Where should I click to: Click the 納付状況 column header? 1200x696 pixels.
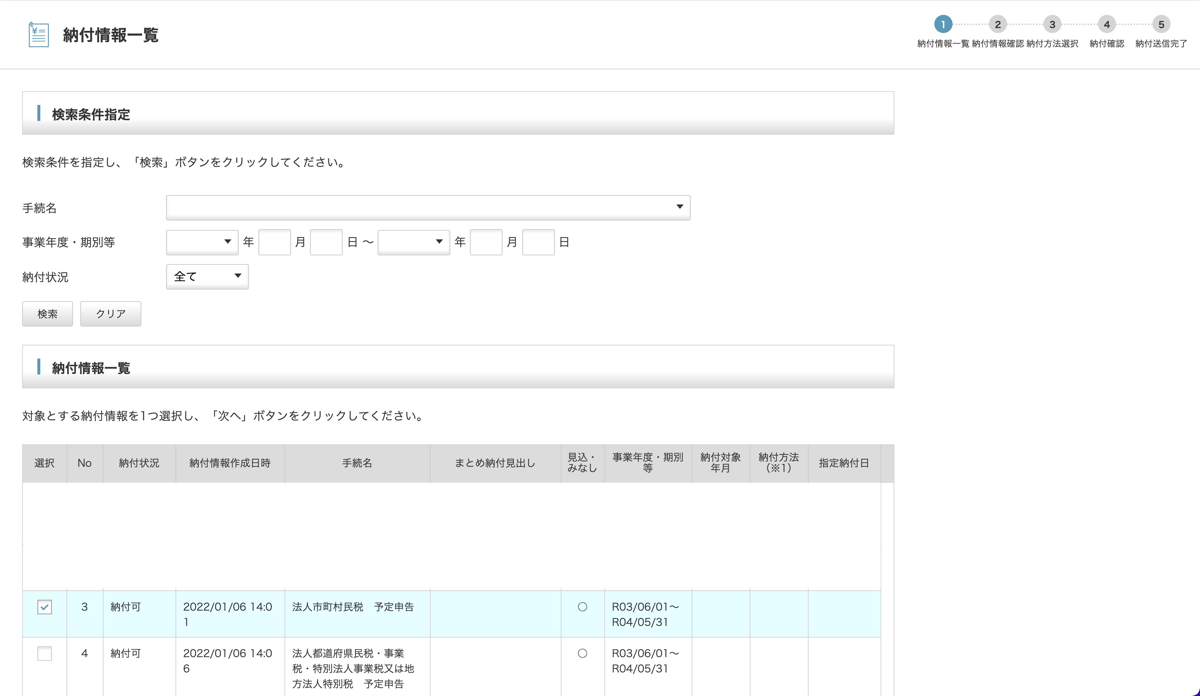click(139, 463)
